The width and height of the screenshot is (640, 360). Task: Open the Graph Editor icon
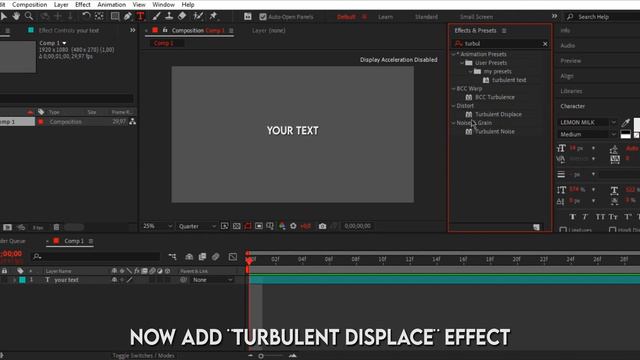pyautogui.click(x=233, y=256)
